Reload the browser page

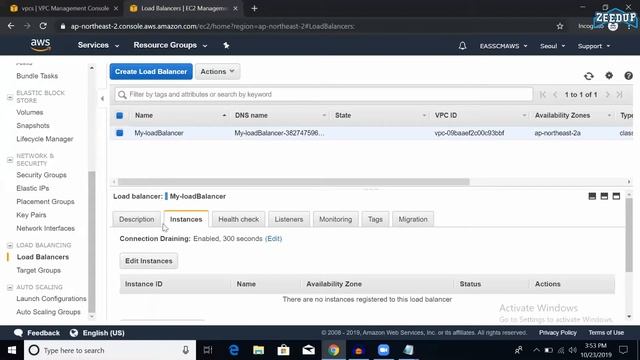point(43,26)
